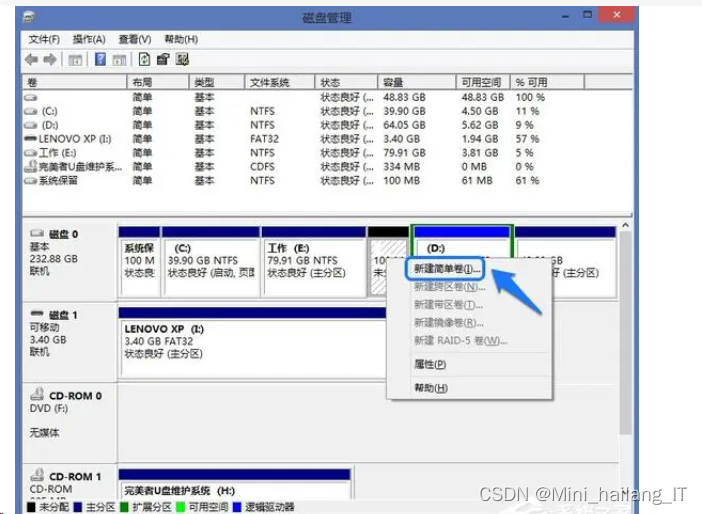702x514 pixels.
Task: Select the (D:) partition block on 磁盘 0
Action: 462,242
